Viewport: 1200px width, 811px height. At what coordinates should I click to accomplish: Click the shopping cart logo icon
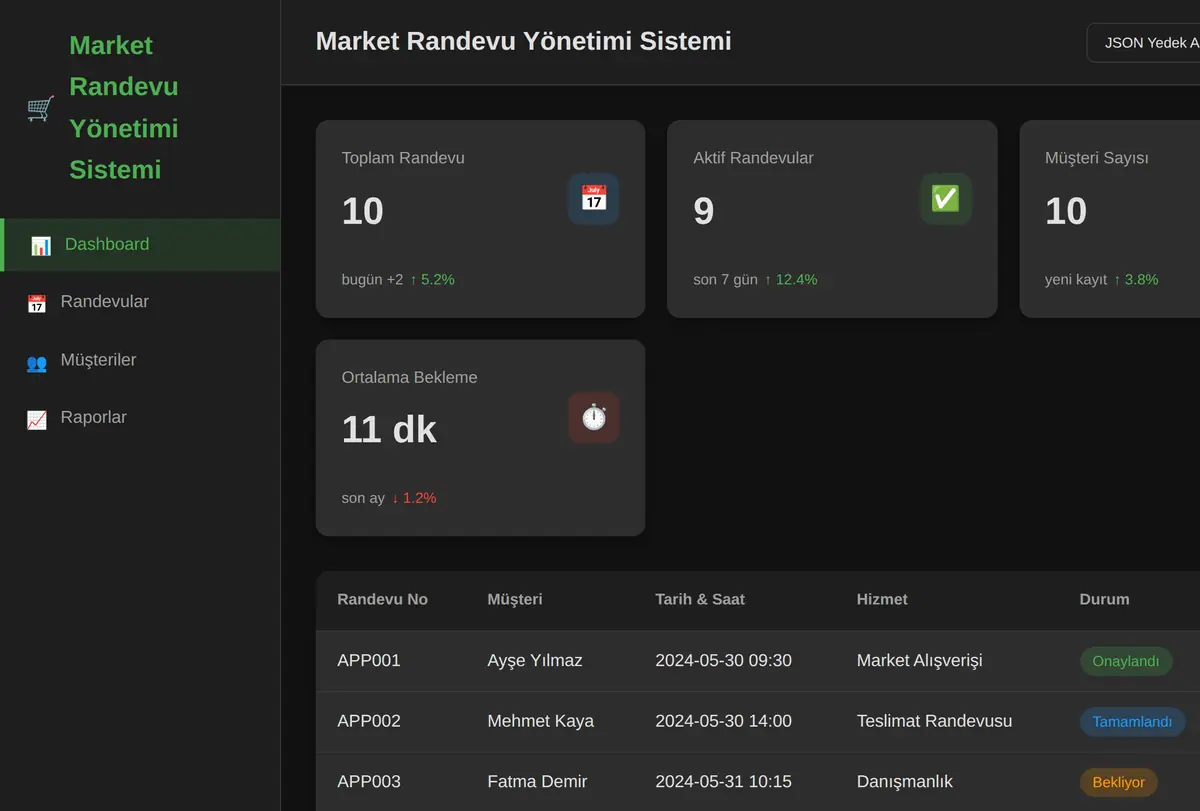click(x=40, y=108)
